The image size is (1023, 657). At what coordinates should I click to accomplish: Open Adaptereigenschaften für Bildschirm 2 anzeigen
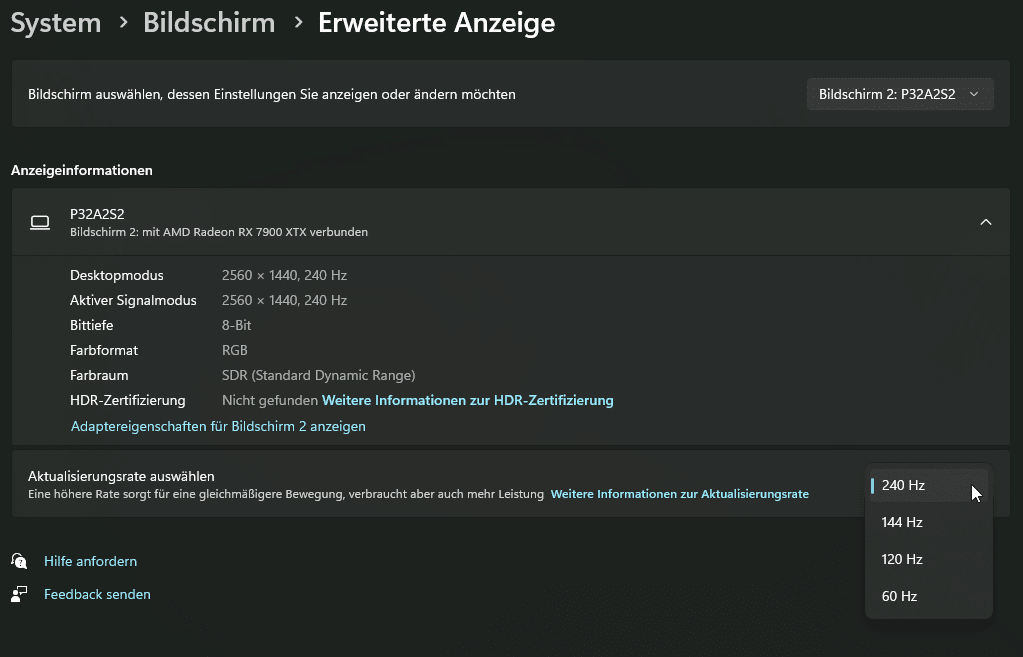point(218,426)
